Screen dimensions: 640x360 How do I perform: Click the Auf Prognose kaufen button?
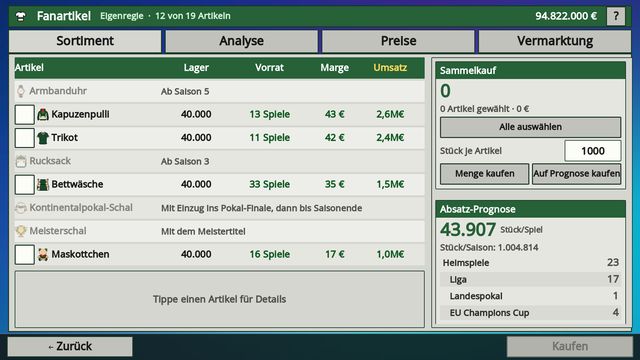pos(576,174)
